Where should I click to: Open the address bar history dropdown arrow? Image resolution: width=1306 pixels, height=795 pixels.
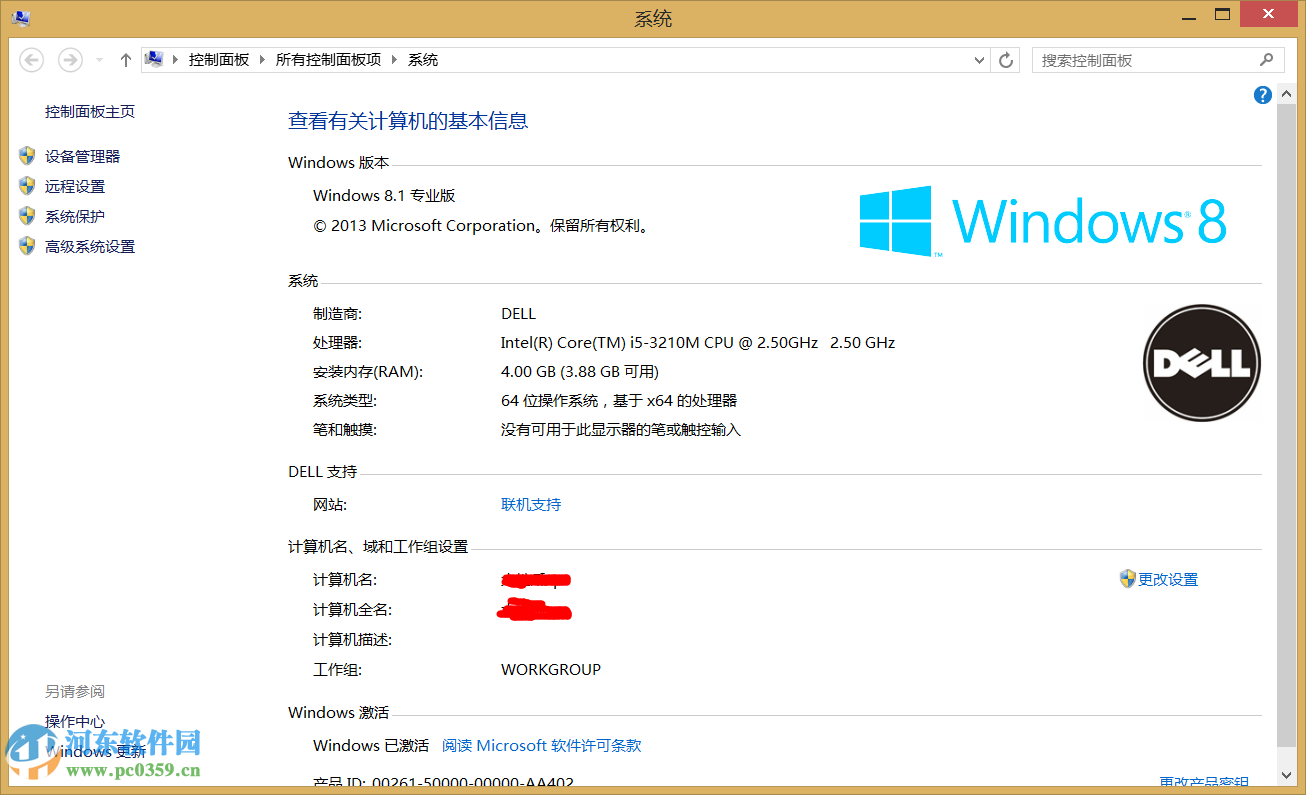[979, 60]
